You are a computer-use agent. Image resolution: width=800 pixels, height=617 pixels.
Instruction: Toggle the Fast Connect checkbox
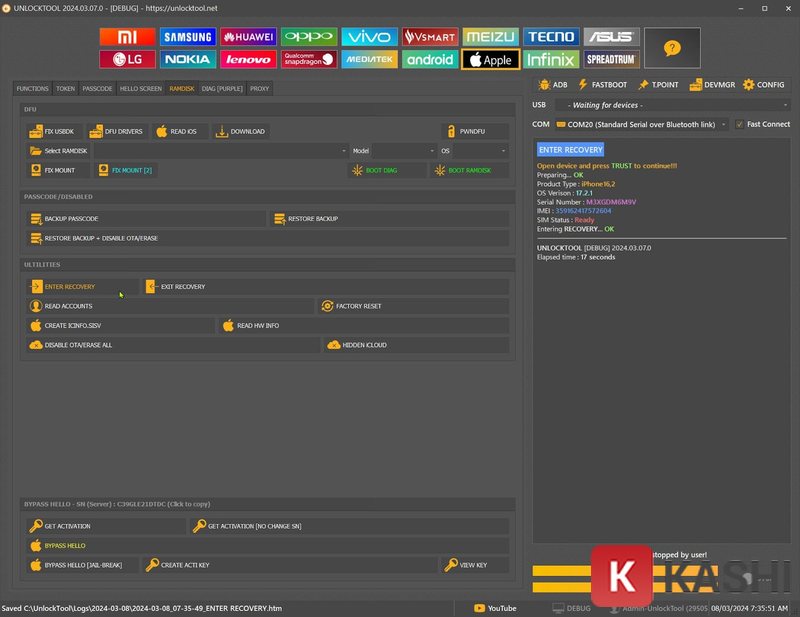[x=739, y=125]
